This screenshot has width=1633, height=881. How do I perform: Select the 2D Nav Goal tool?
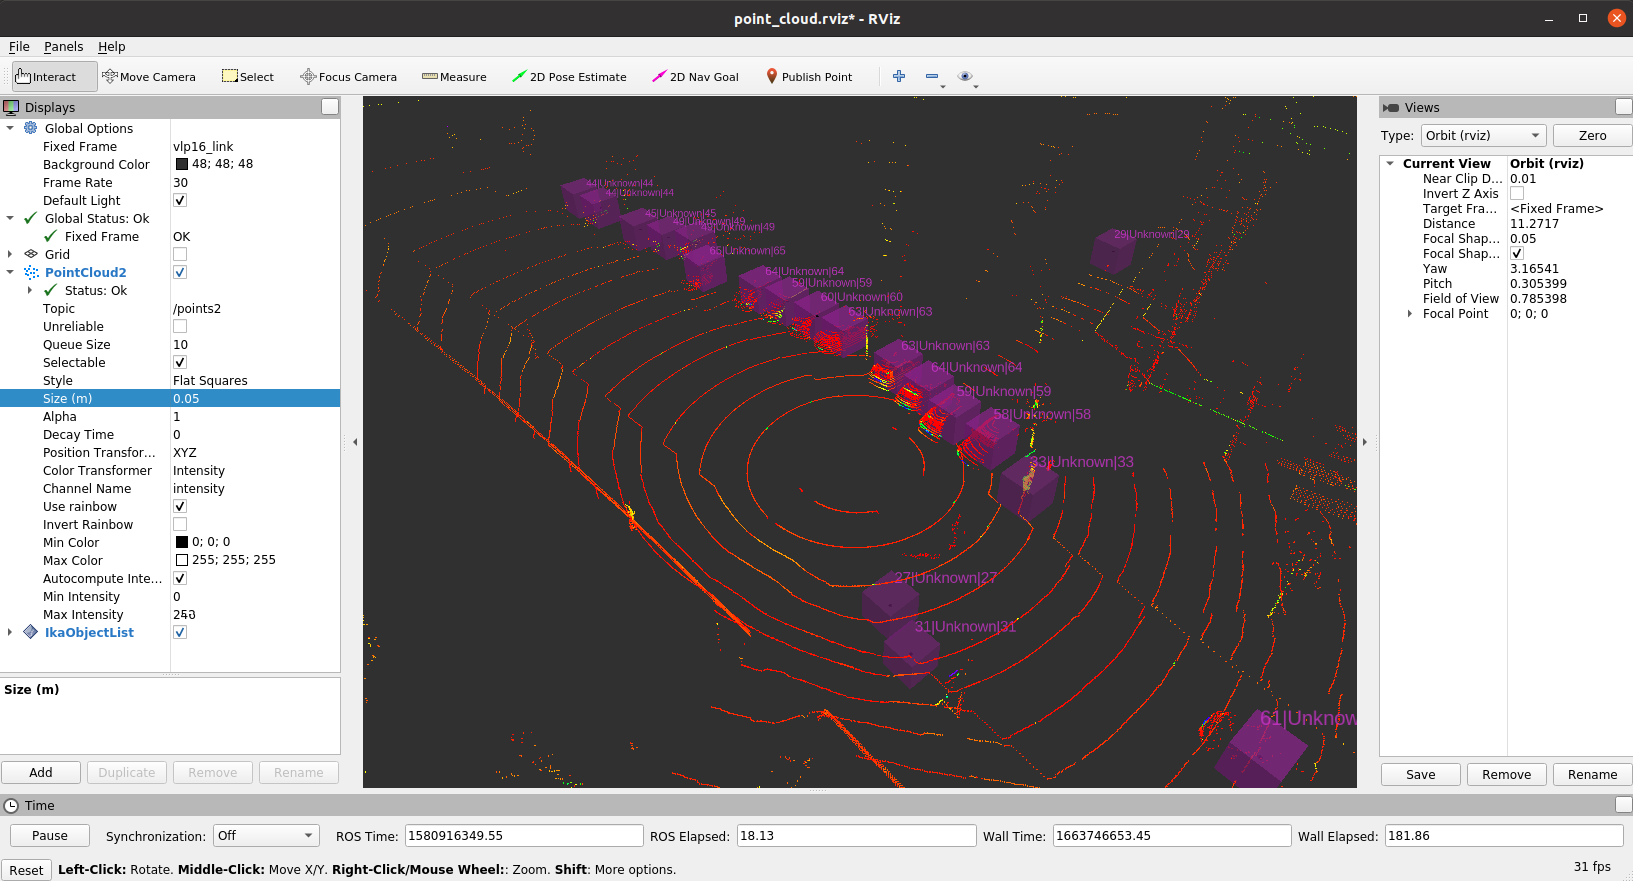coord(695,77)
